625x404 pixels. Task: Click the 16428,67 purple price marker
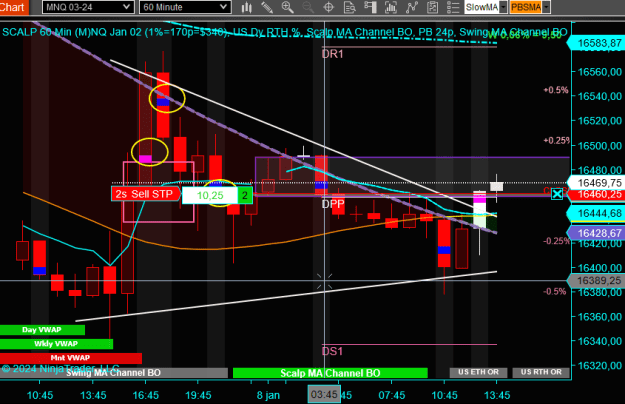[596, 233]
